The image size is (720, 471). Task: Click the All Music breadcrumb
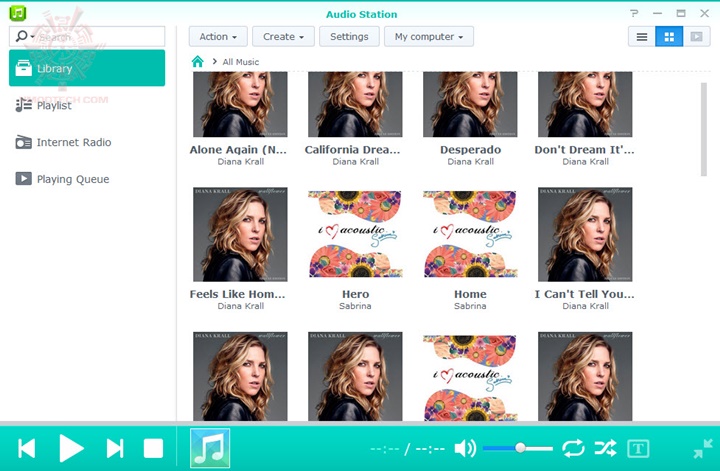(x=241, y=62)
